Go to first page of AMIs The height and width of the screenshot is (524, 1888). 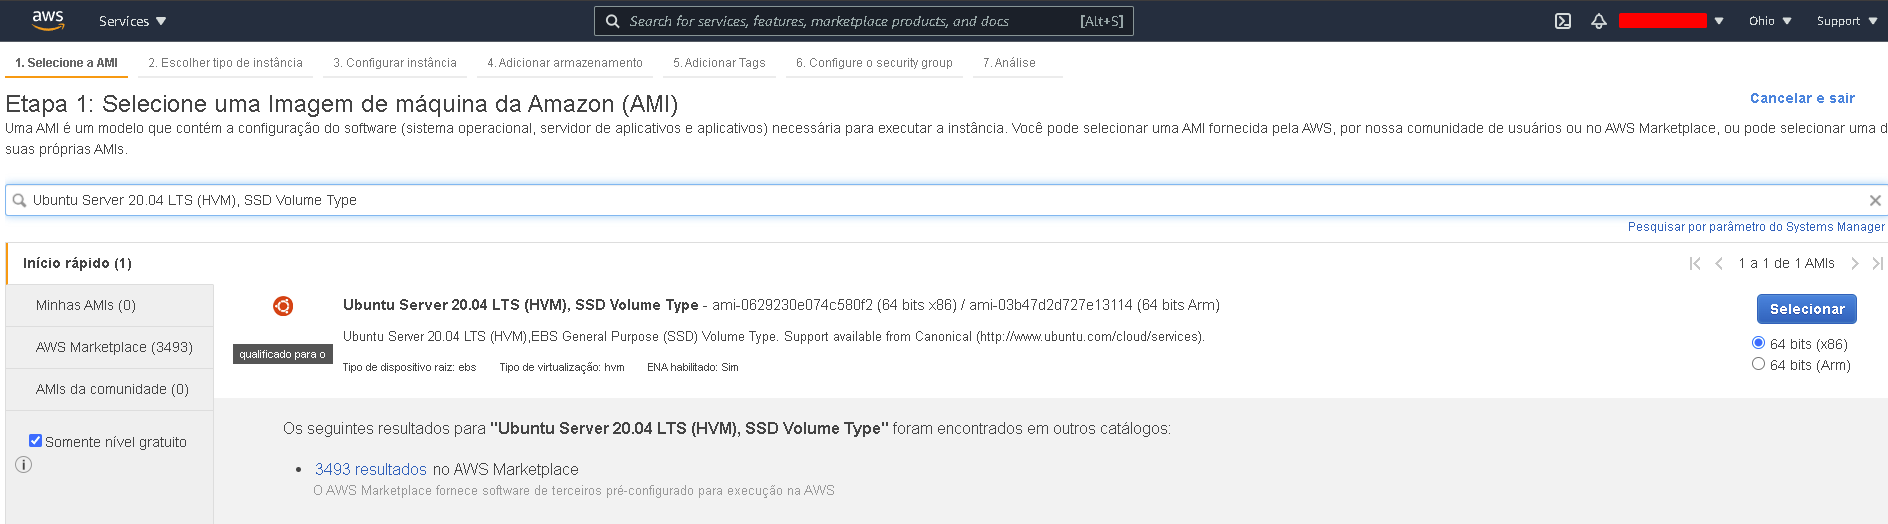[1695, 263]
